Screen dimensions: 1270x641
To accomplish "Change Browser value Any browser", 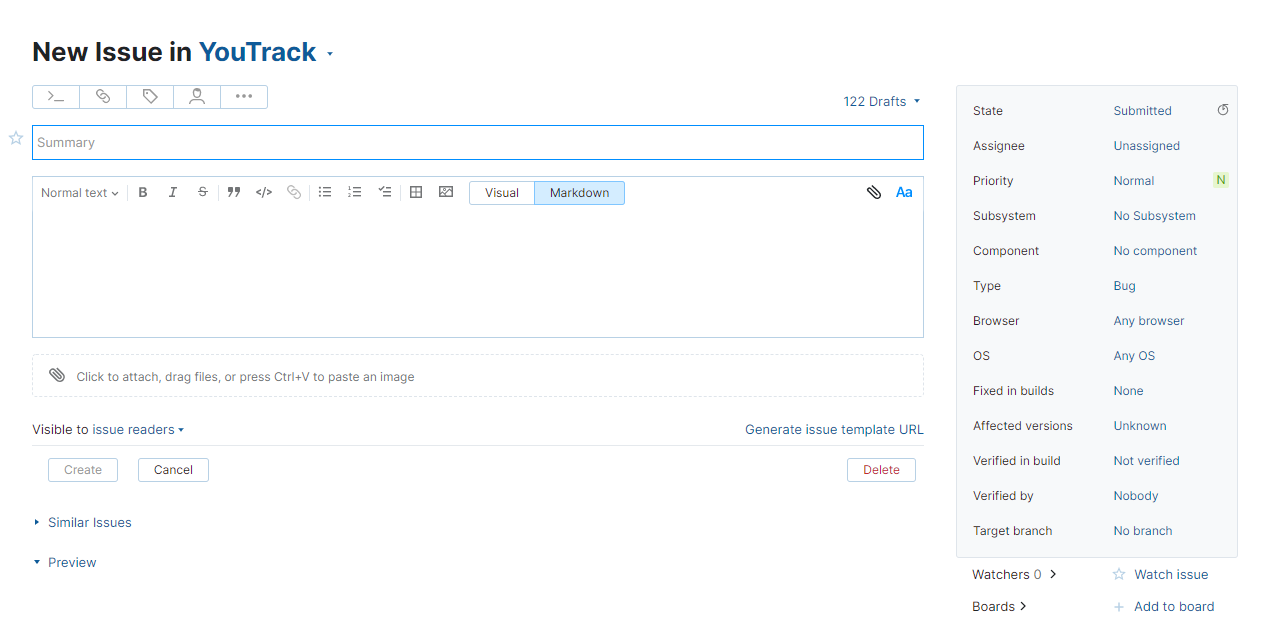I will [1148, 321].
